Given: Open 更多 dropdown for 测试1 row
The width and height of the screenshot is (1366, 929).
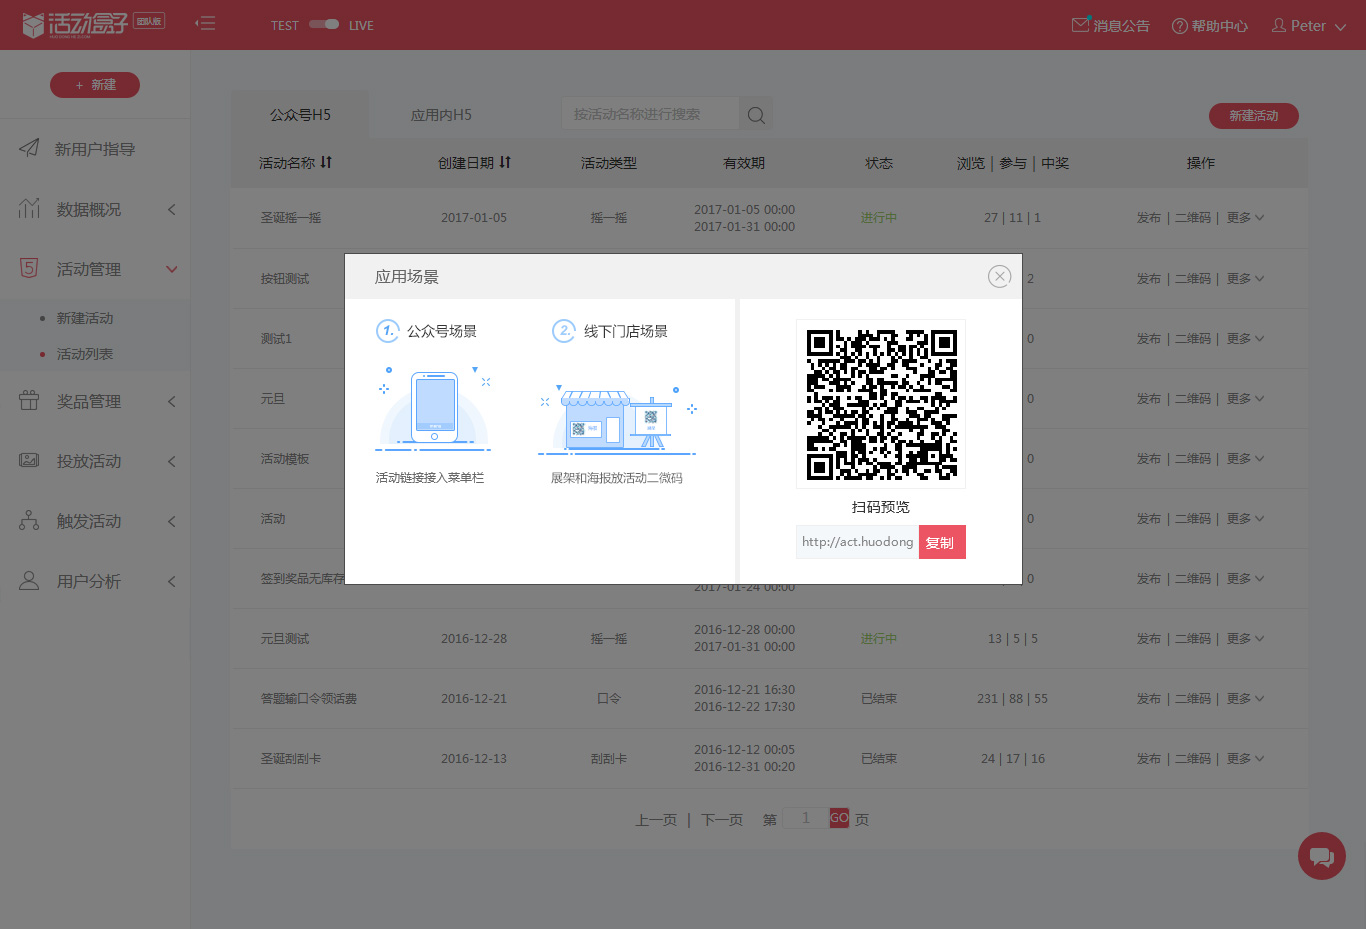Looking at the screenshot, I should click(x=1245, y=339).
